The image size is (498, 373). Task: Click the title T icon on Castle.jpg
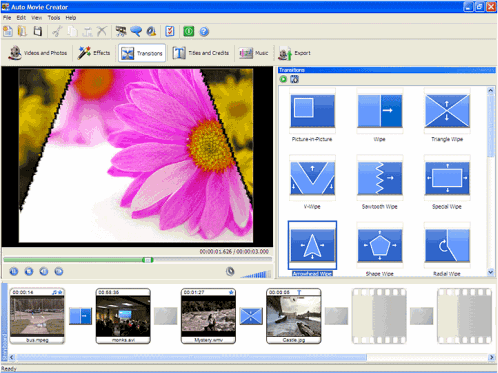tap(299, 292)
